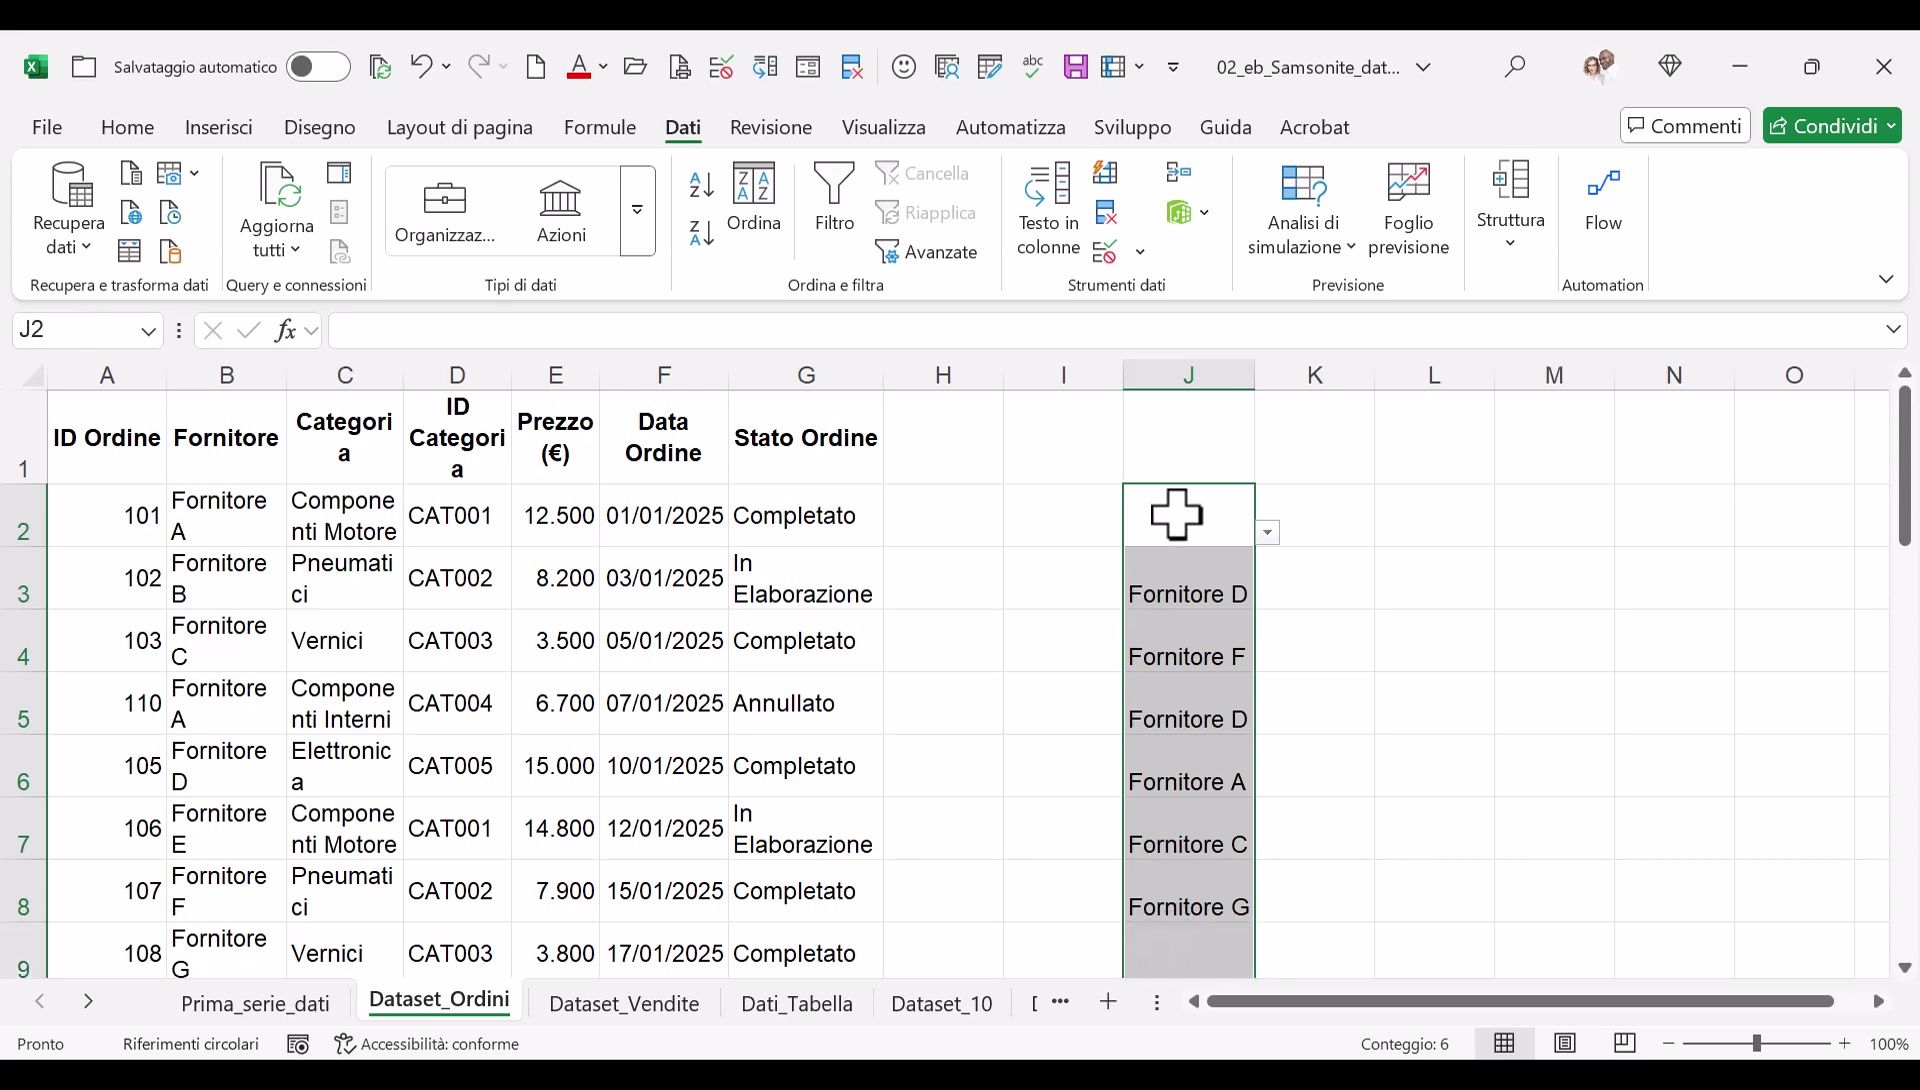The width and height of the screenshot is (1920, 1090).
Task: Select the Dati_Tabella sheet tab
Action: [x=797, y=1003]
